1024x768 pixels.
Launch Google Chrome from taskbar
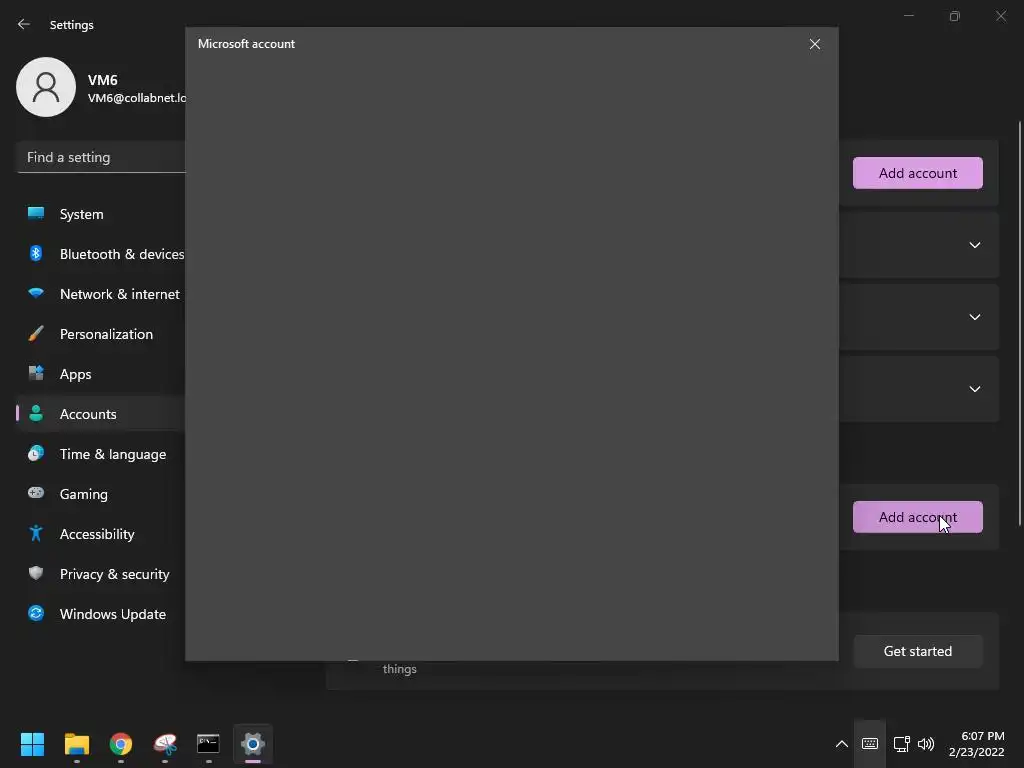coord(121,744)
